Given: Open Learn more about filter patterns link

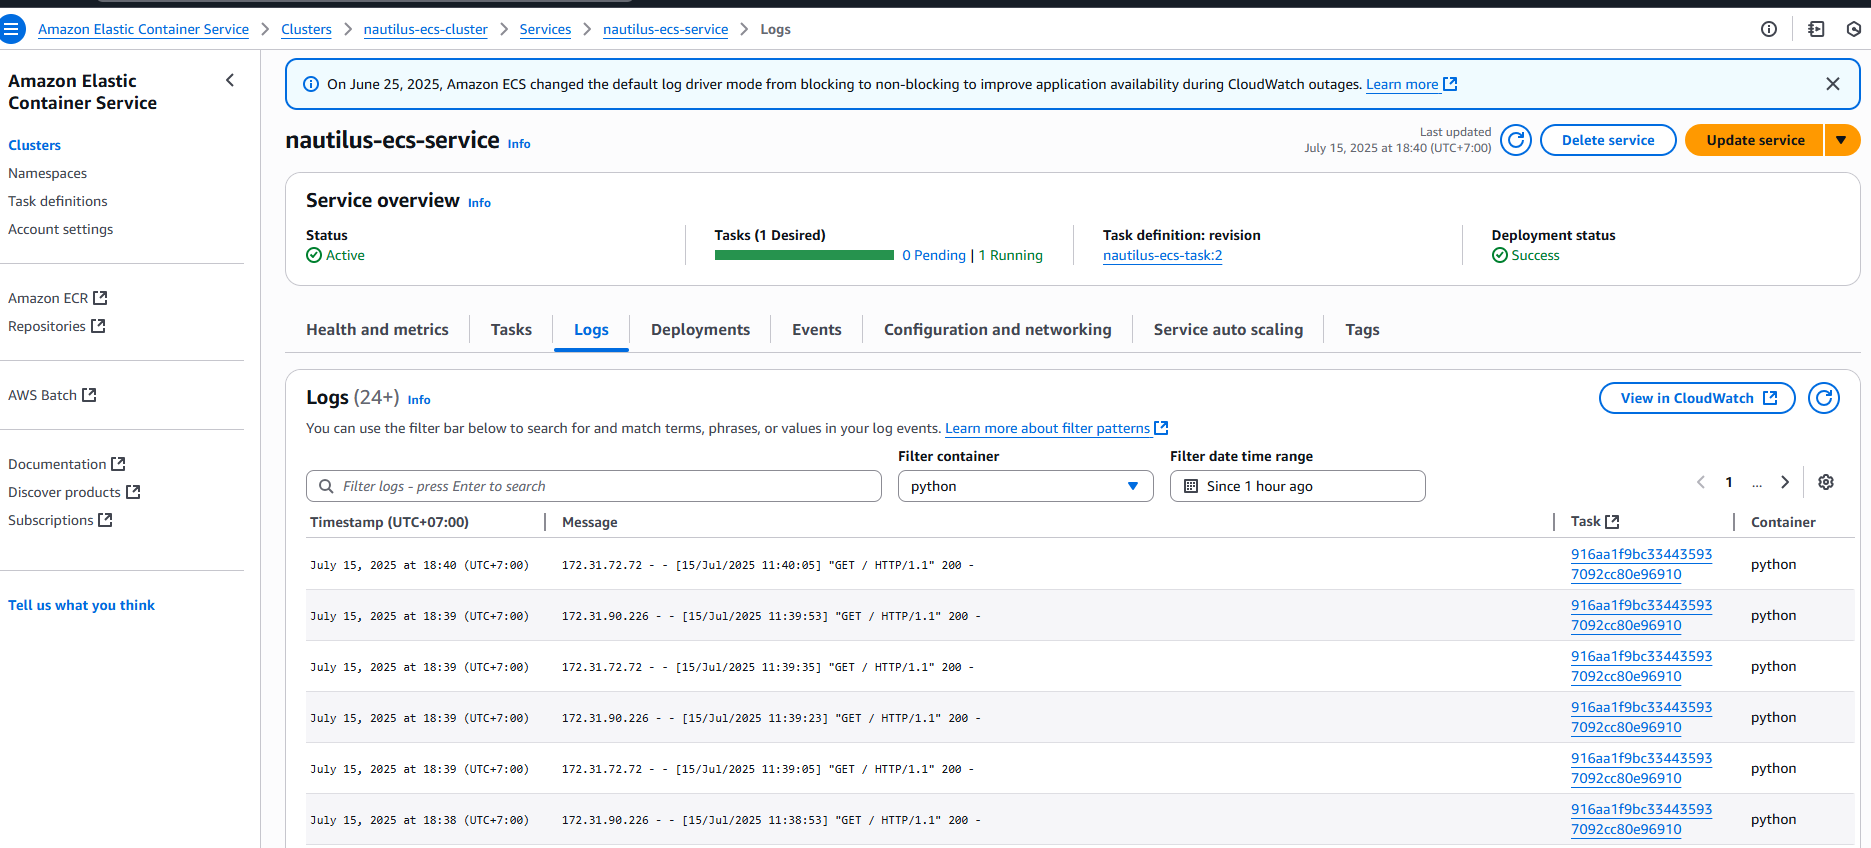Looking at the screenshot, I should click(1056, 428).
